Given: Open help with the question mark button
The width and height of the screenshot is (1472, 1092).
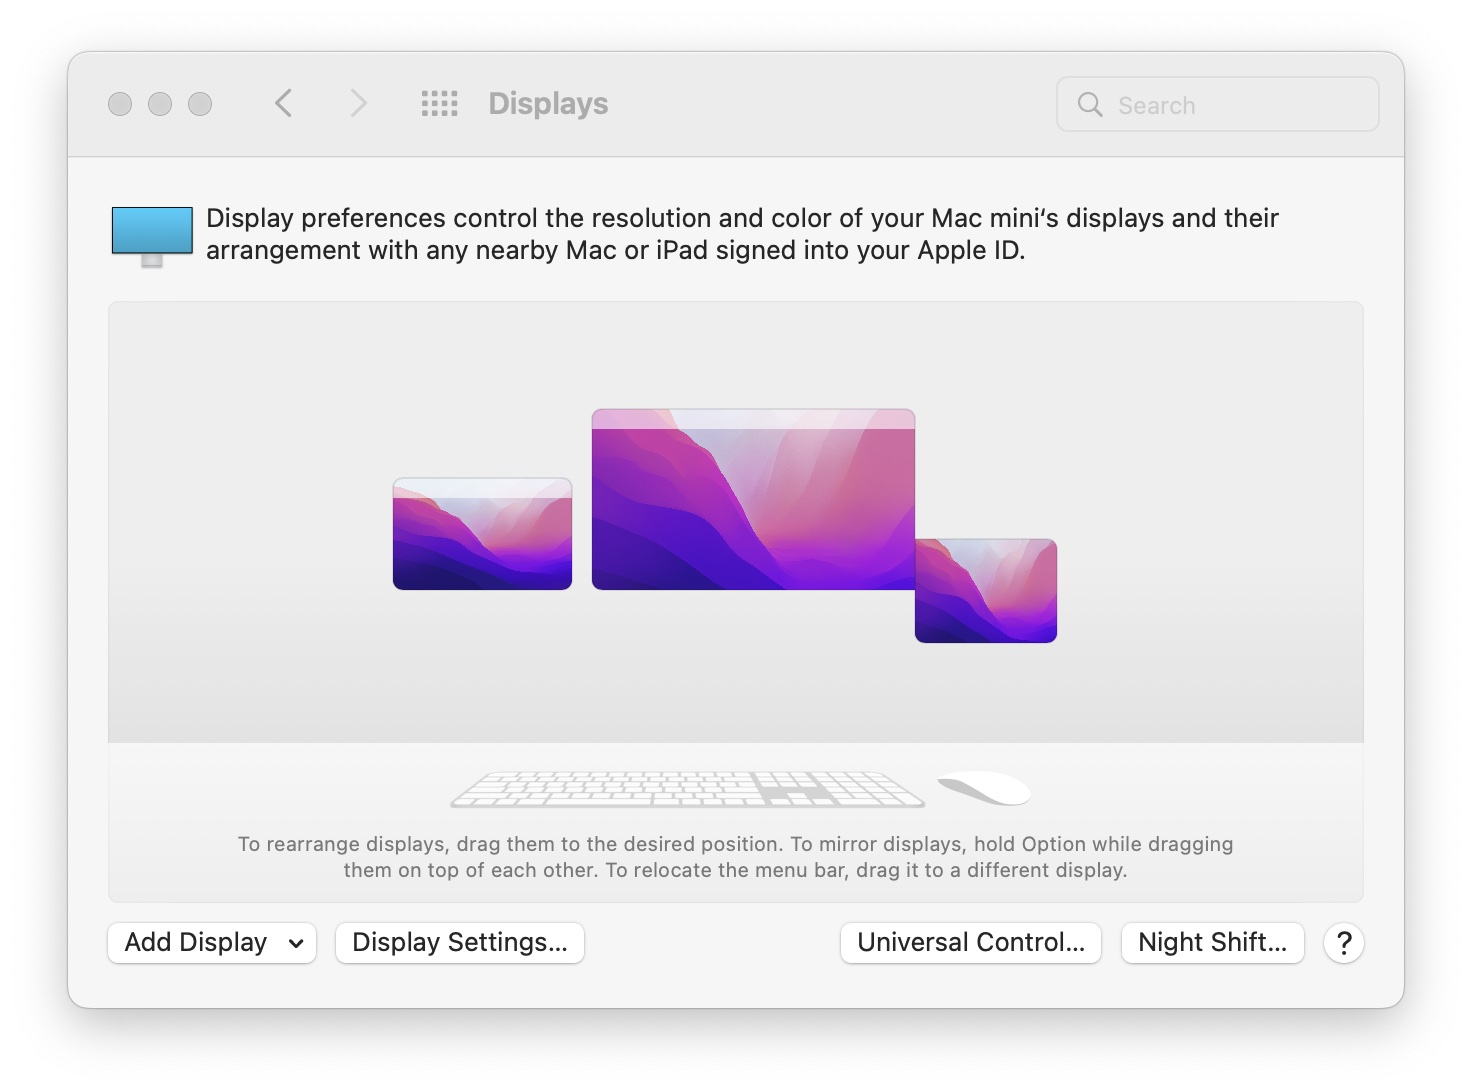Looking at the screenshot, I should [1344, 943].
